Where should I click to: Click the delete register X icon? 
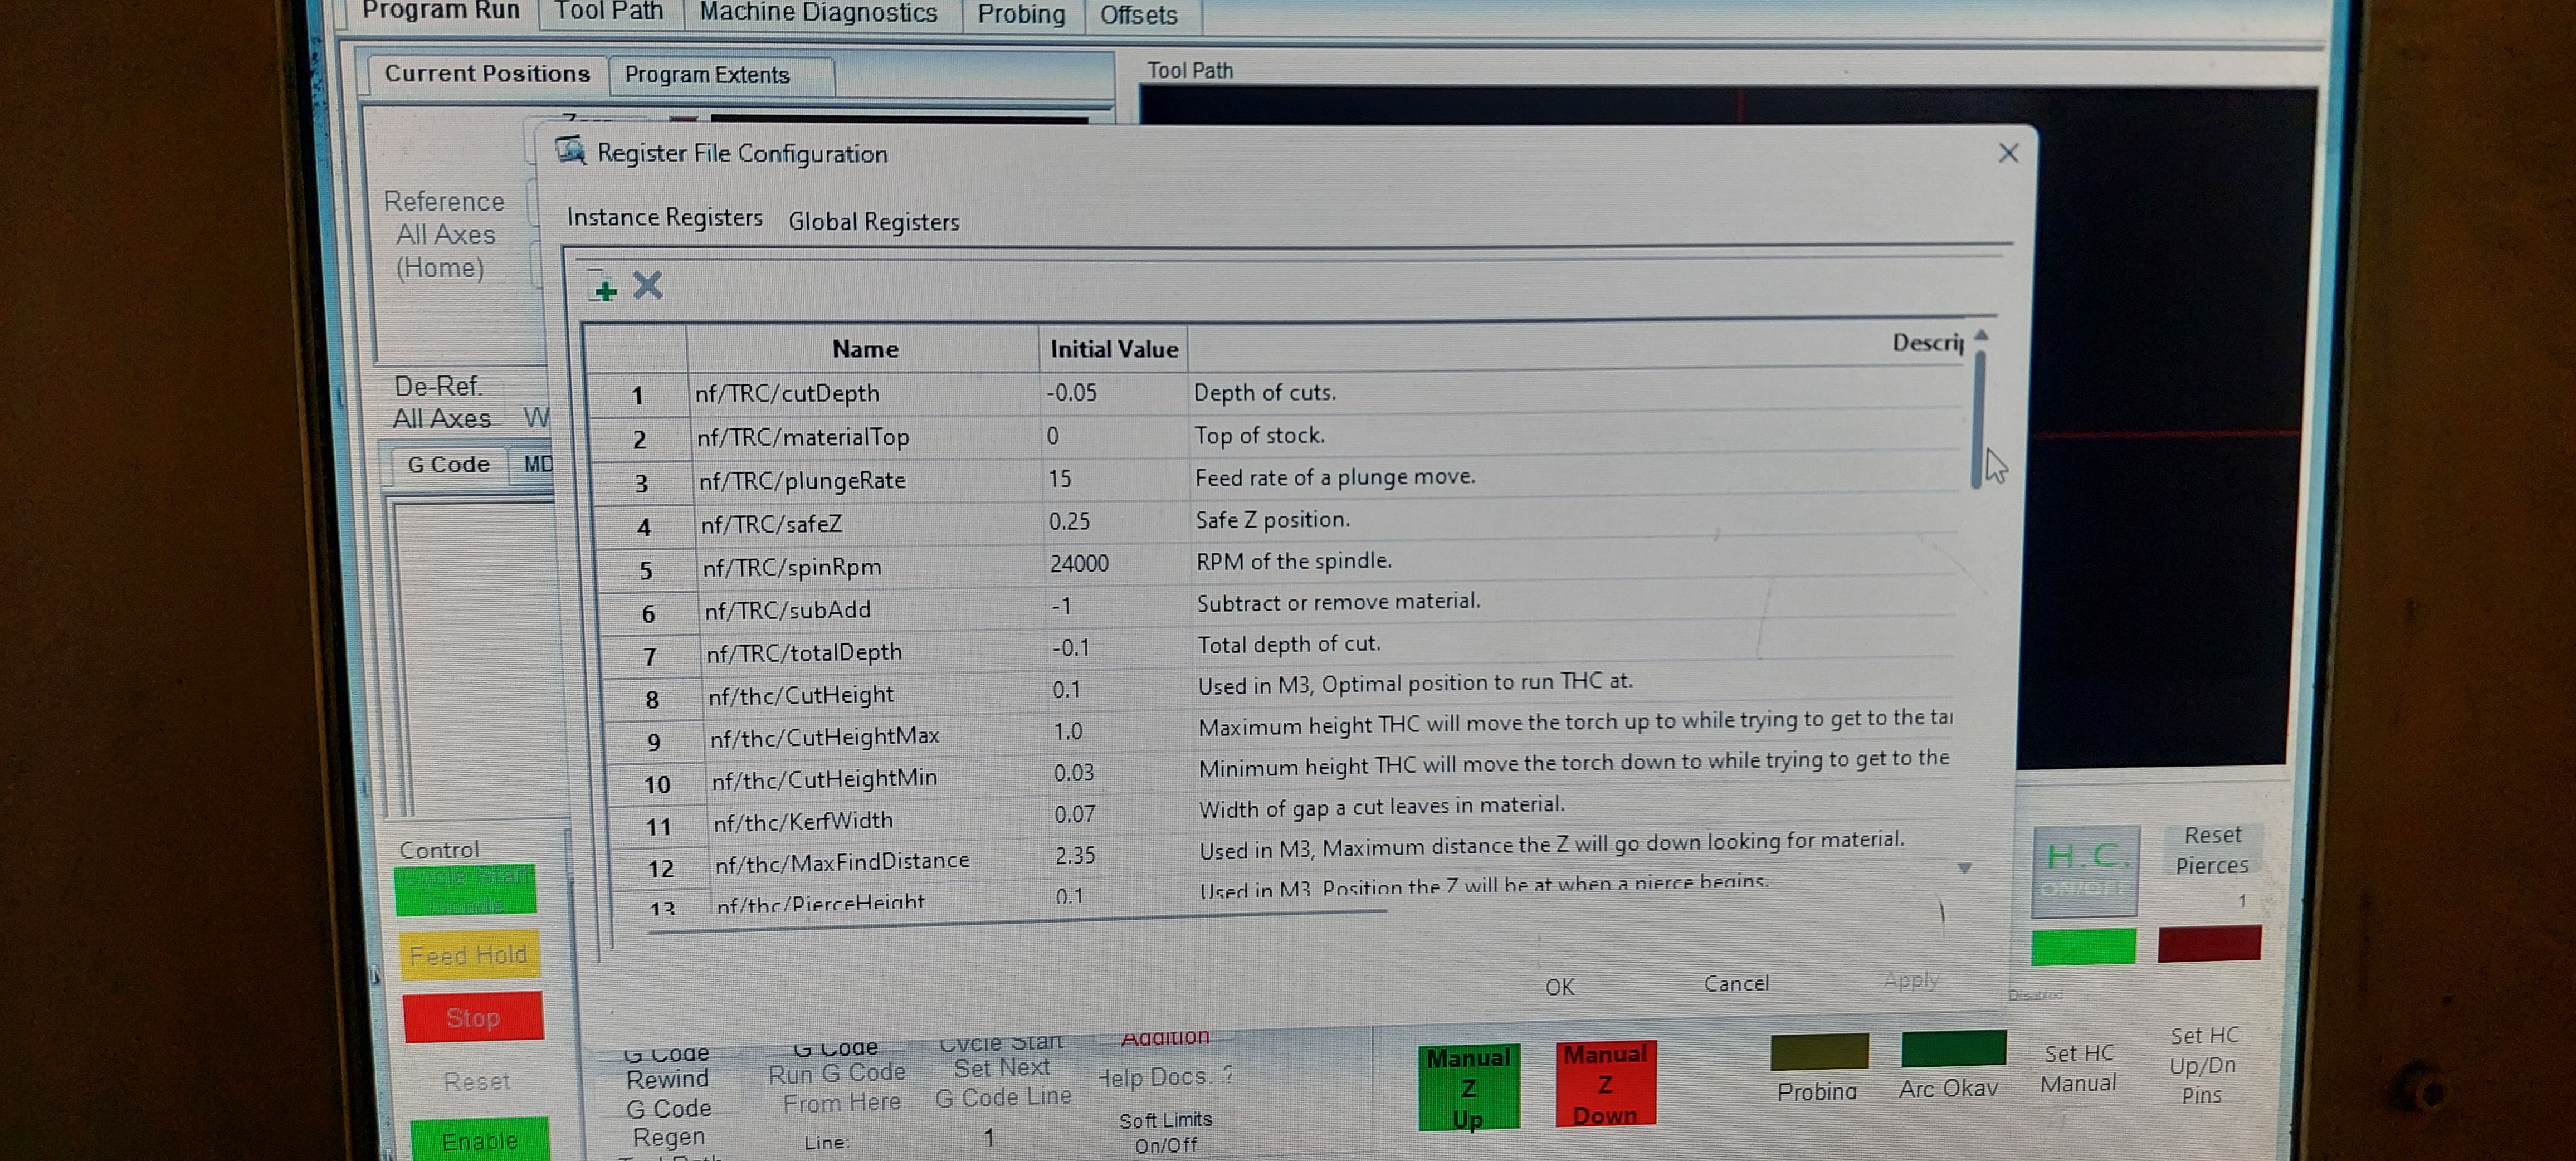648,286
